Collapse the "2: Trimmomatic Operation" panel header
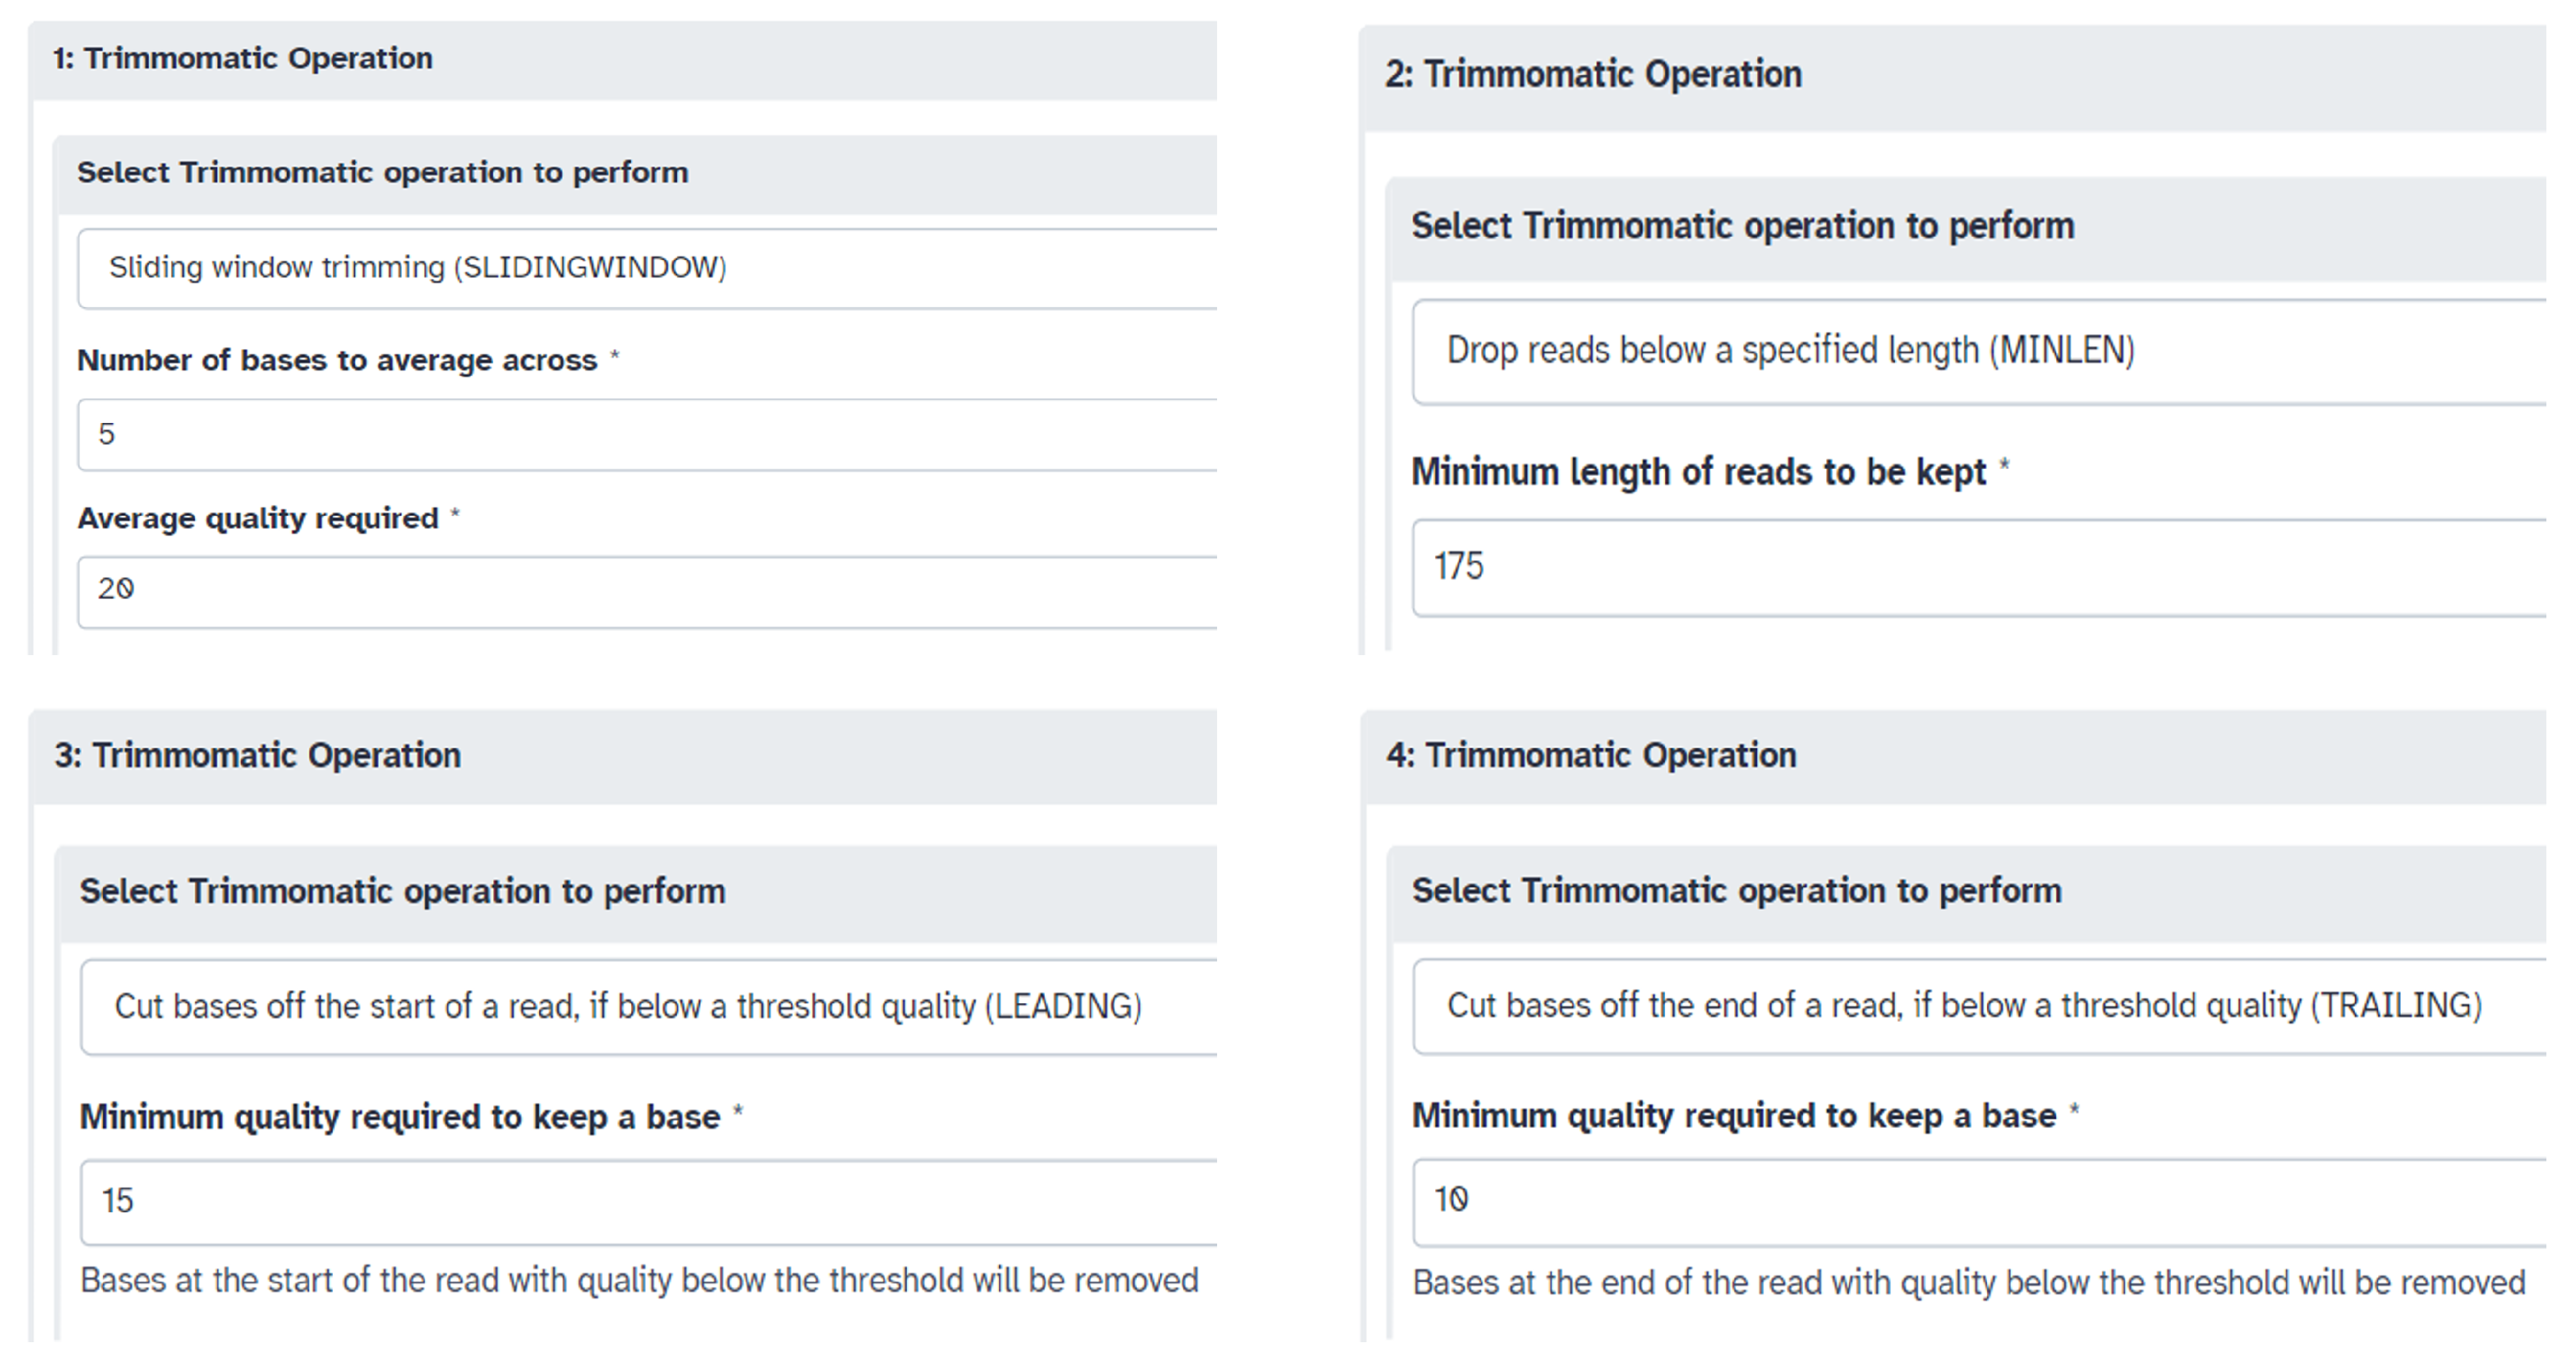Viewport: 2576px width, 1364px height. [x=1593, y=75]
